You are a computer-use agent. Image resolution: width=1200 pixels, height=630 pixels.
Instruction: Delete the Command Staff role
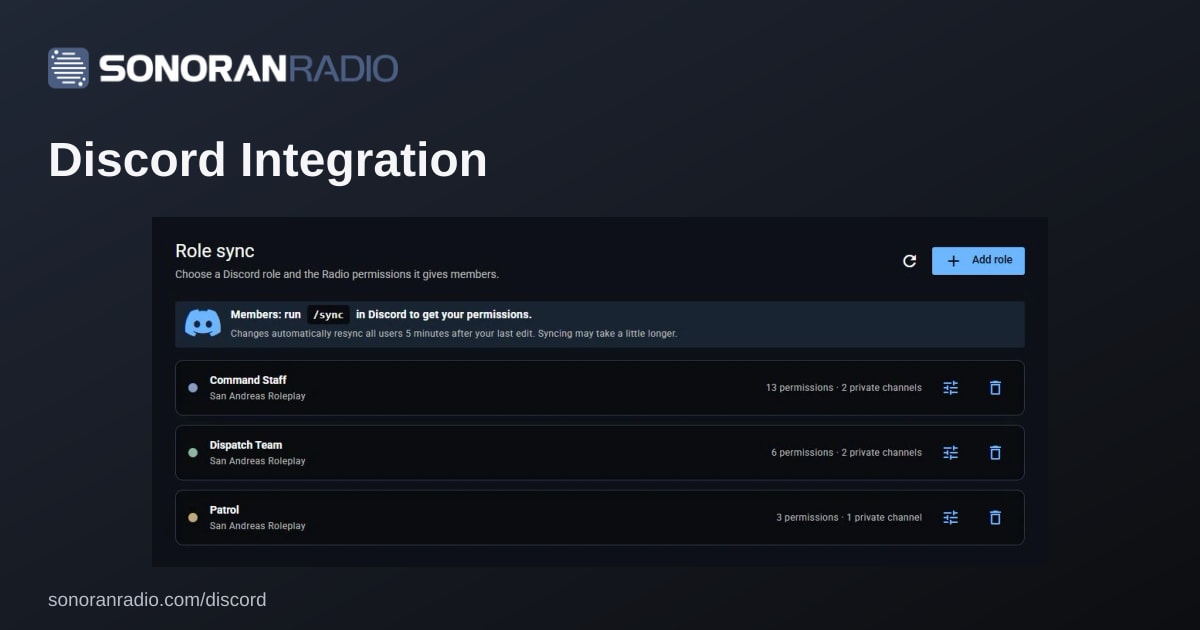(x=995, y=388)
